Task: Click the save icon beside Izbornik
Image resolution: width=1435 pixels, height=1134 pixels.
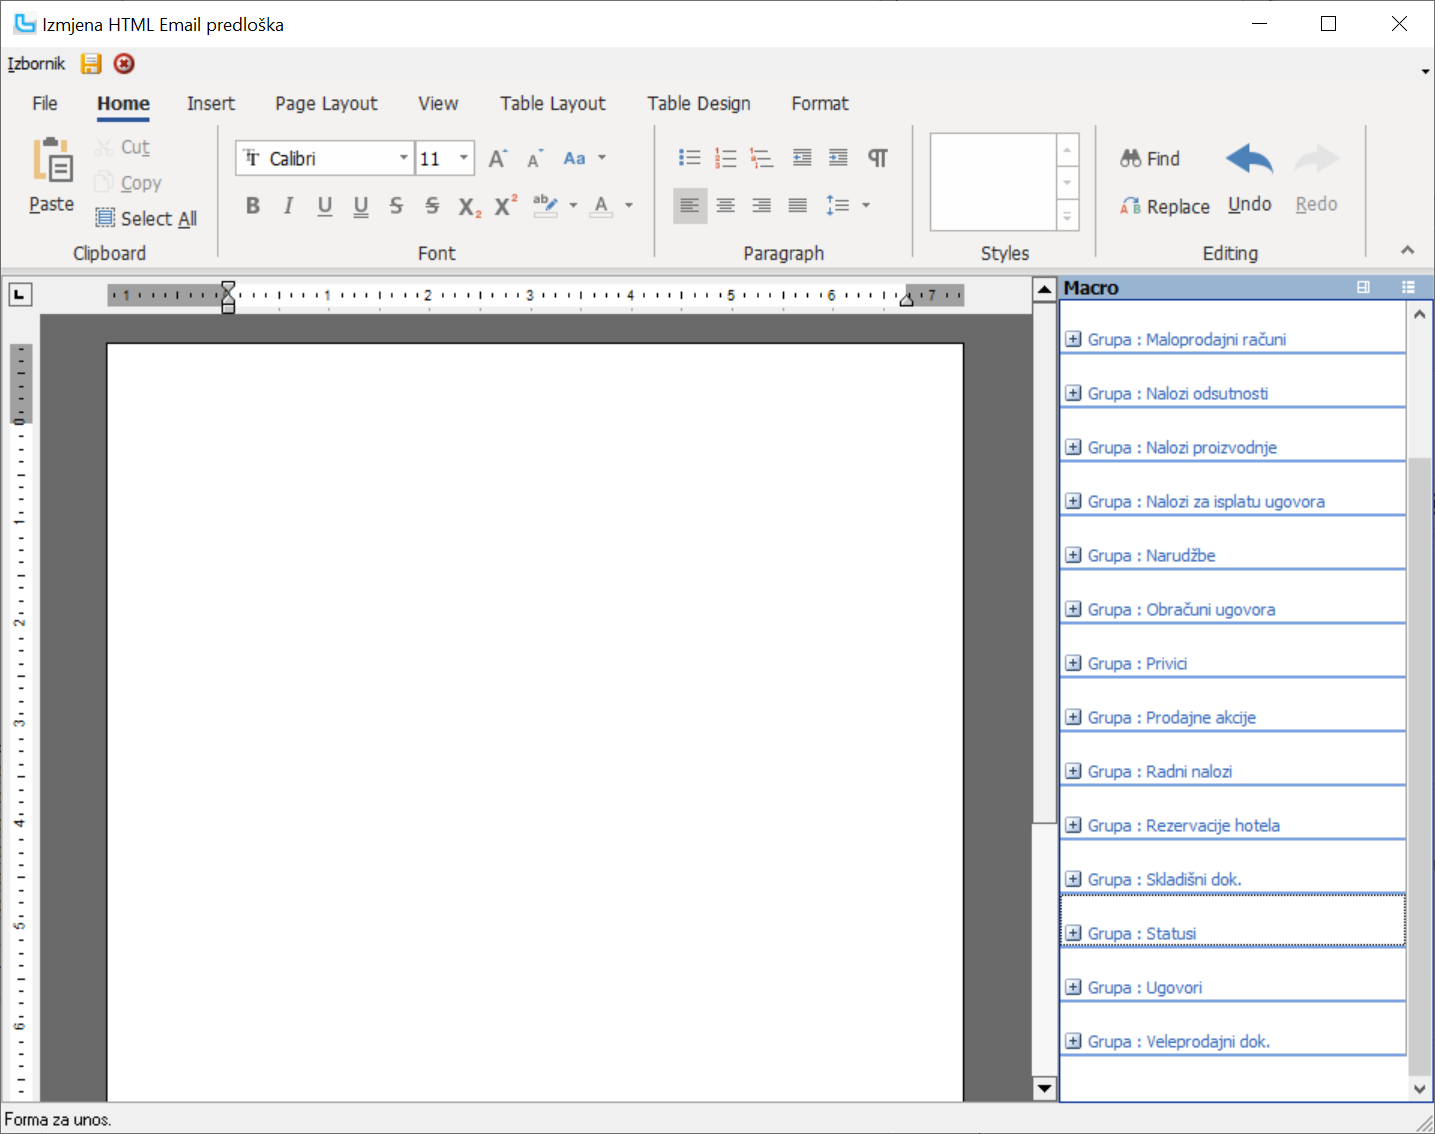Action: 91,64
